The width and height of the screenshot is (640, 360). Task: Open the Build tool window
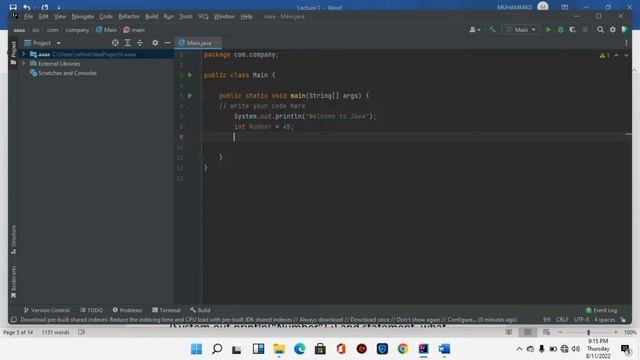point(200,310)
